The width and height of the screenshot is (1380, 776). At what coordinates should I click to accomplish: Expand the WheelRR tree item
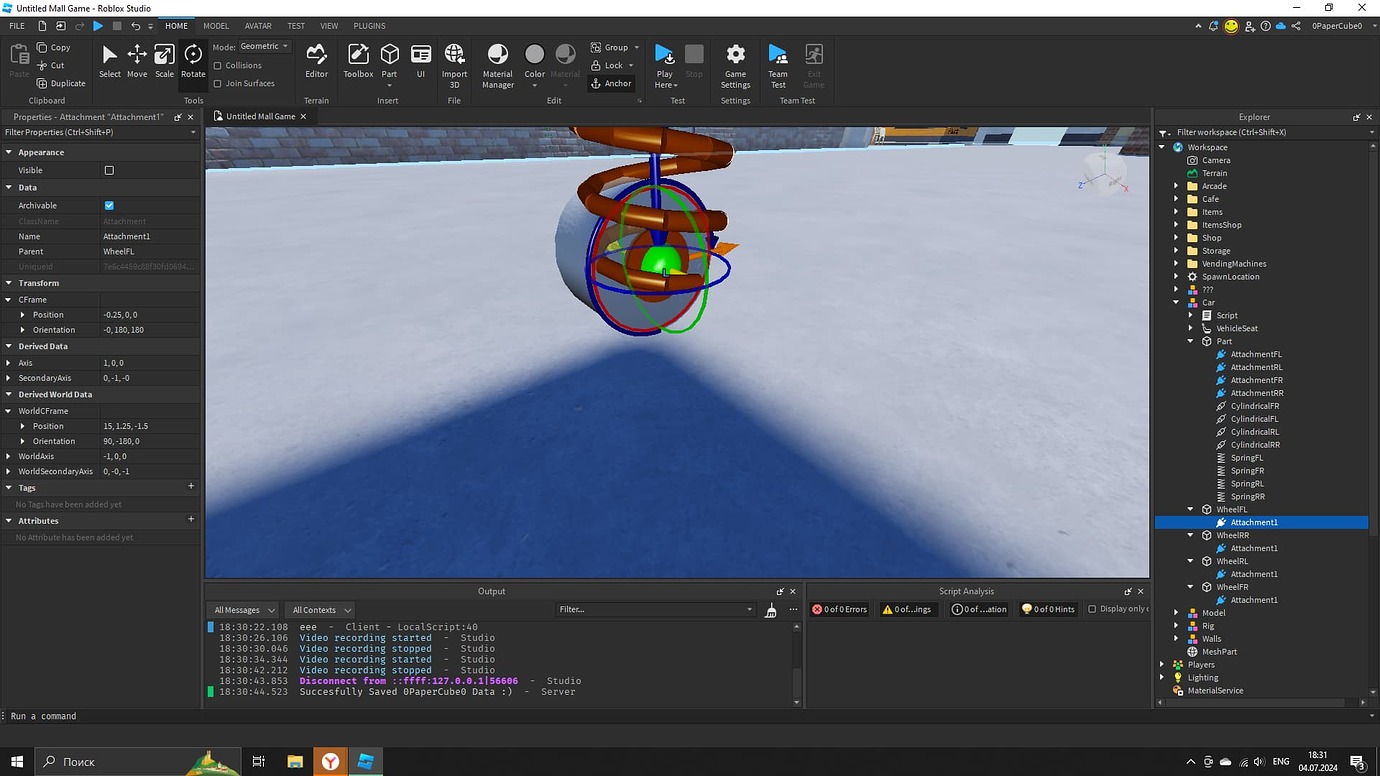(x=1190, y=534)
